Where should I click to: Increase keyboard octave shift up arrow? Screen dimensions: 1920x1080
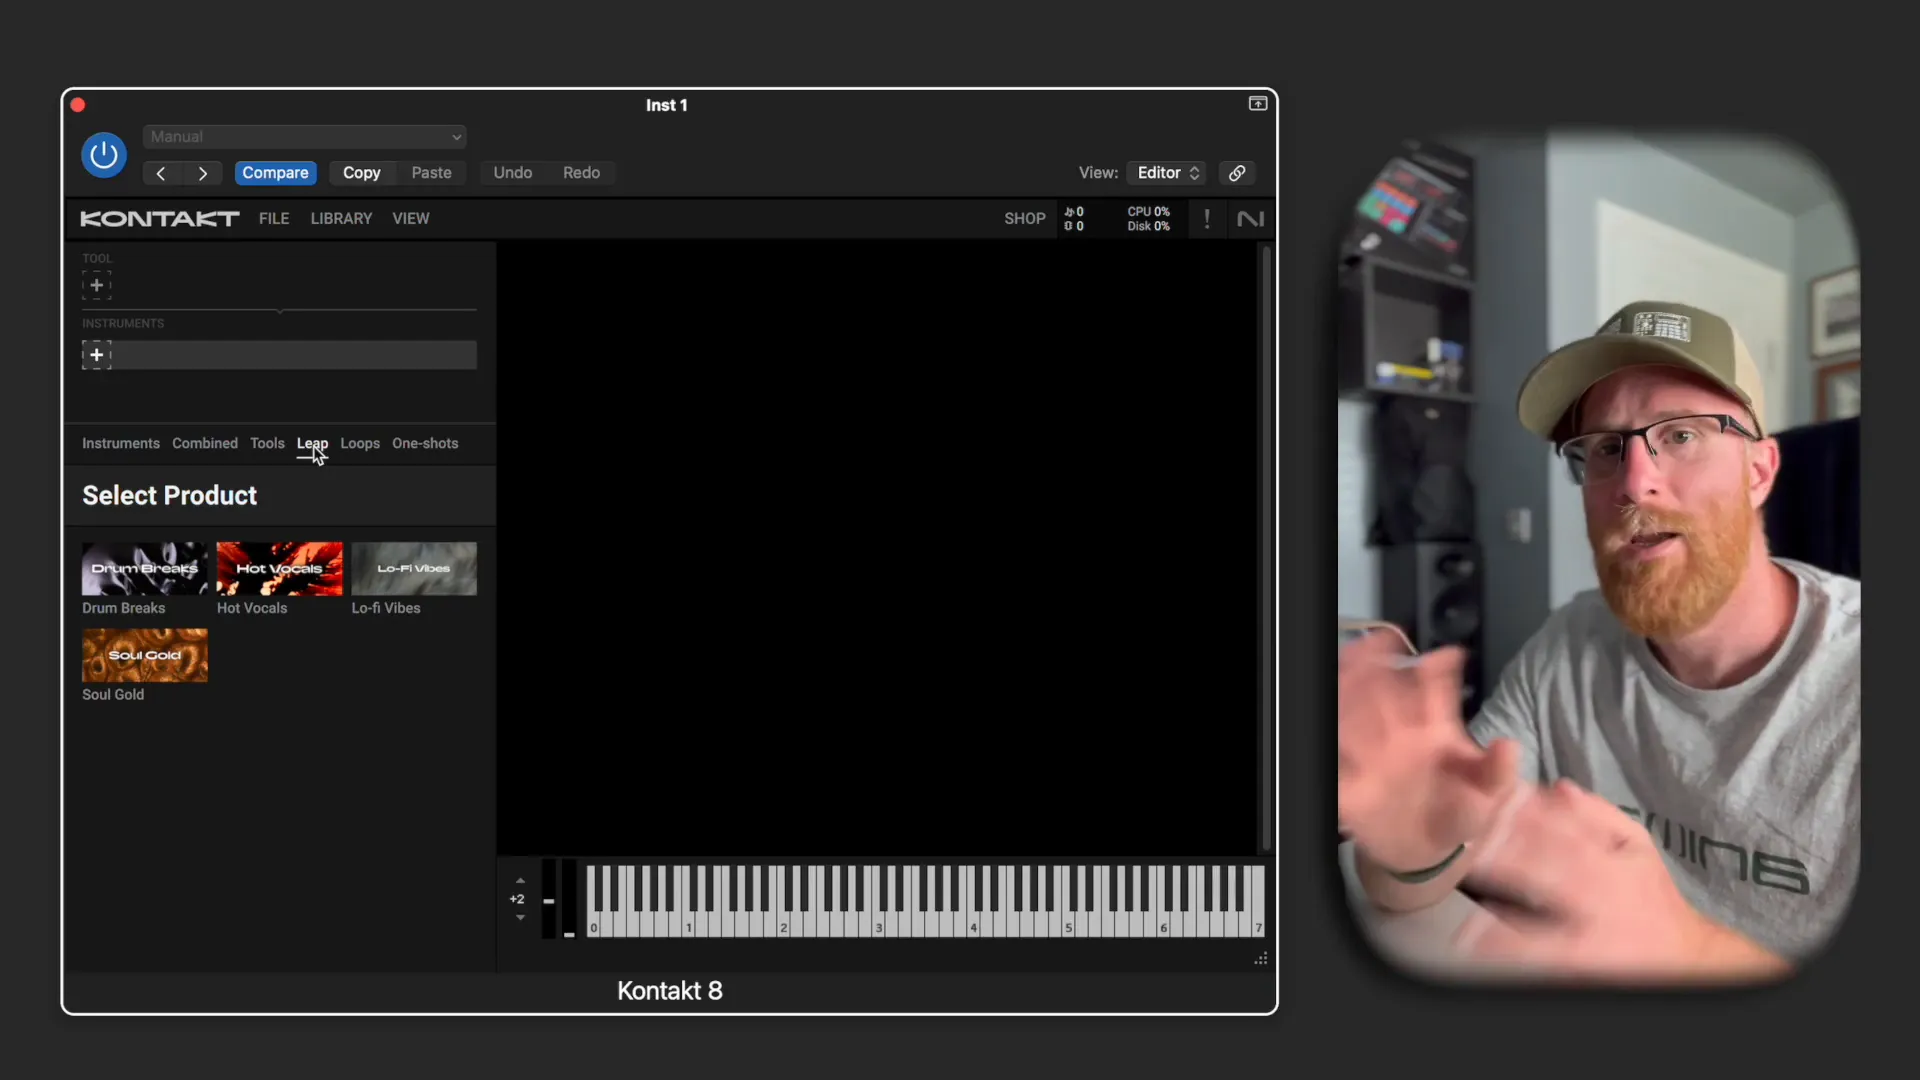click(520, 881)
